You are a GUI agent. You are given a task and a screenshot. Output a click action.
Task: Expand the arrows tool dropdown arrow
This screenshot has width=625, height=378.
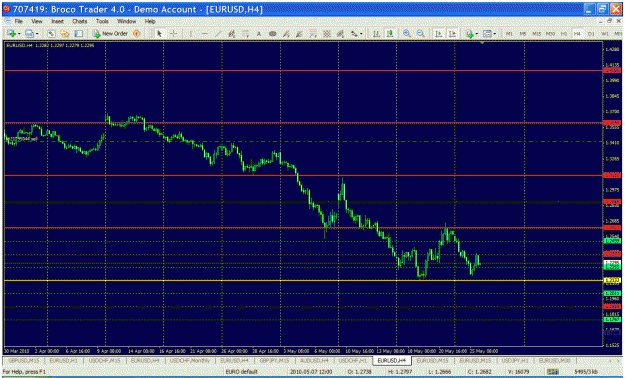click(x=361, y=34)
